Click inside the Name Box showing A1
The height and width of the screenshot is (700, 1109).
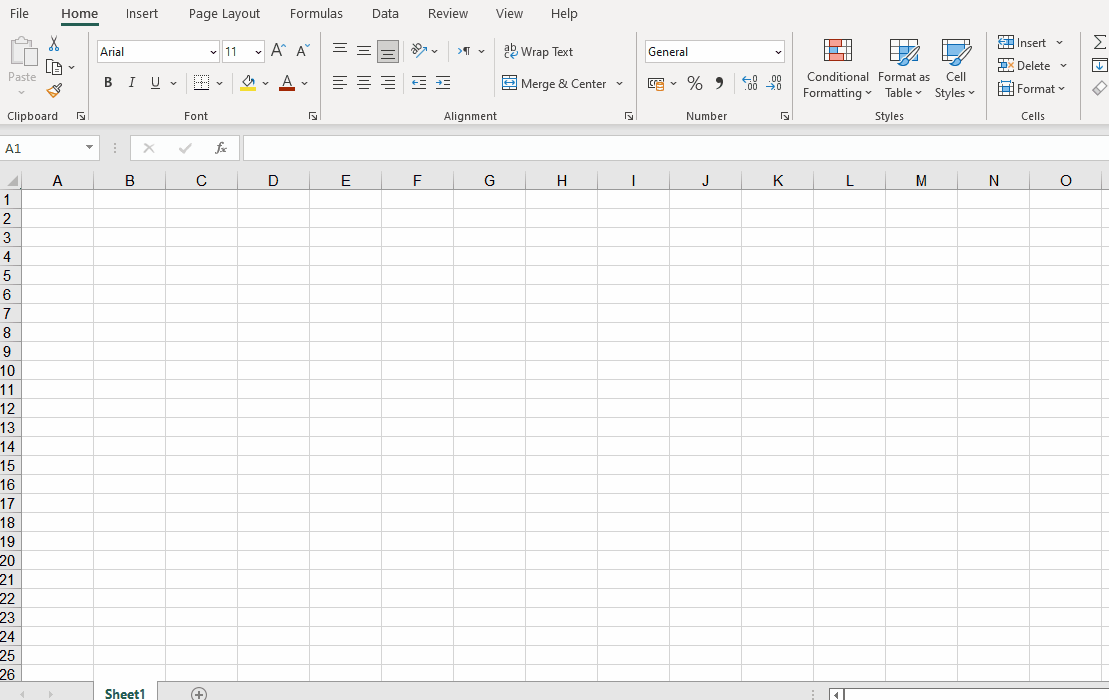(x=42, y=148)
